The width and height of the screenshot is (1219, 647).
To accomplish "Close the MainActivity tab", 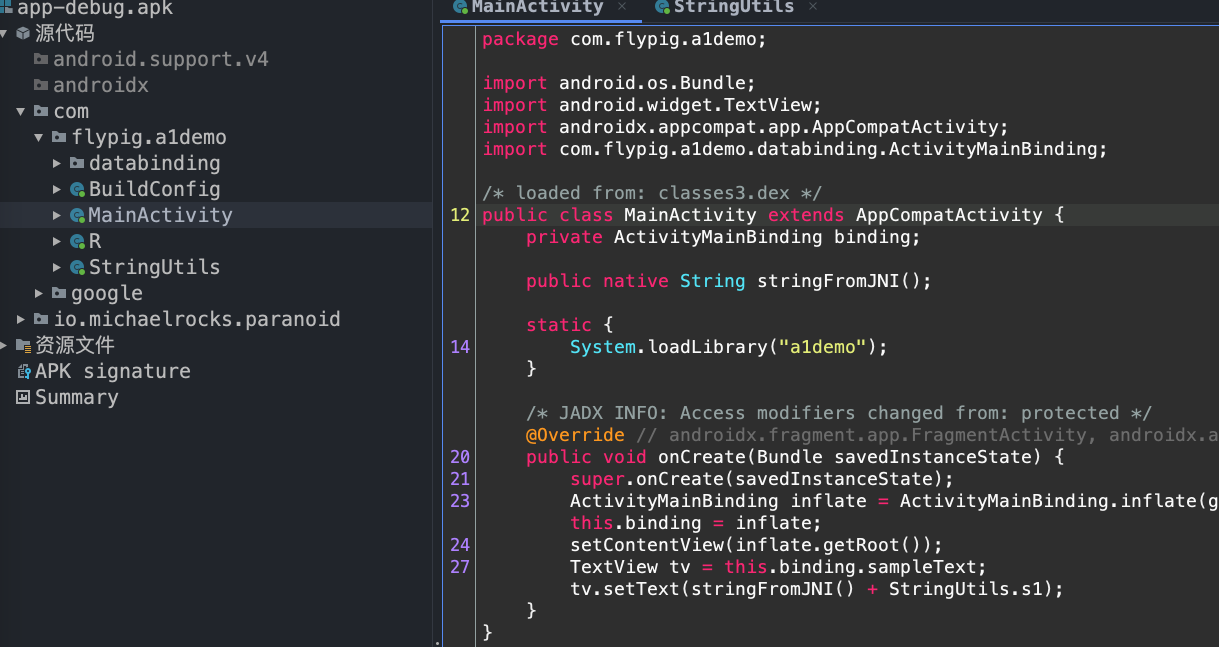I will 622,7.
